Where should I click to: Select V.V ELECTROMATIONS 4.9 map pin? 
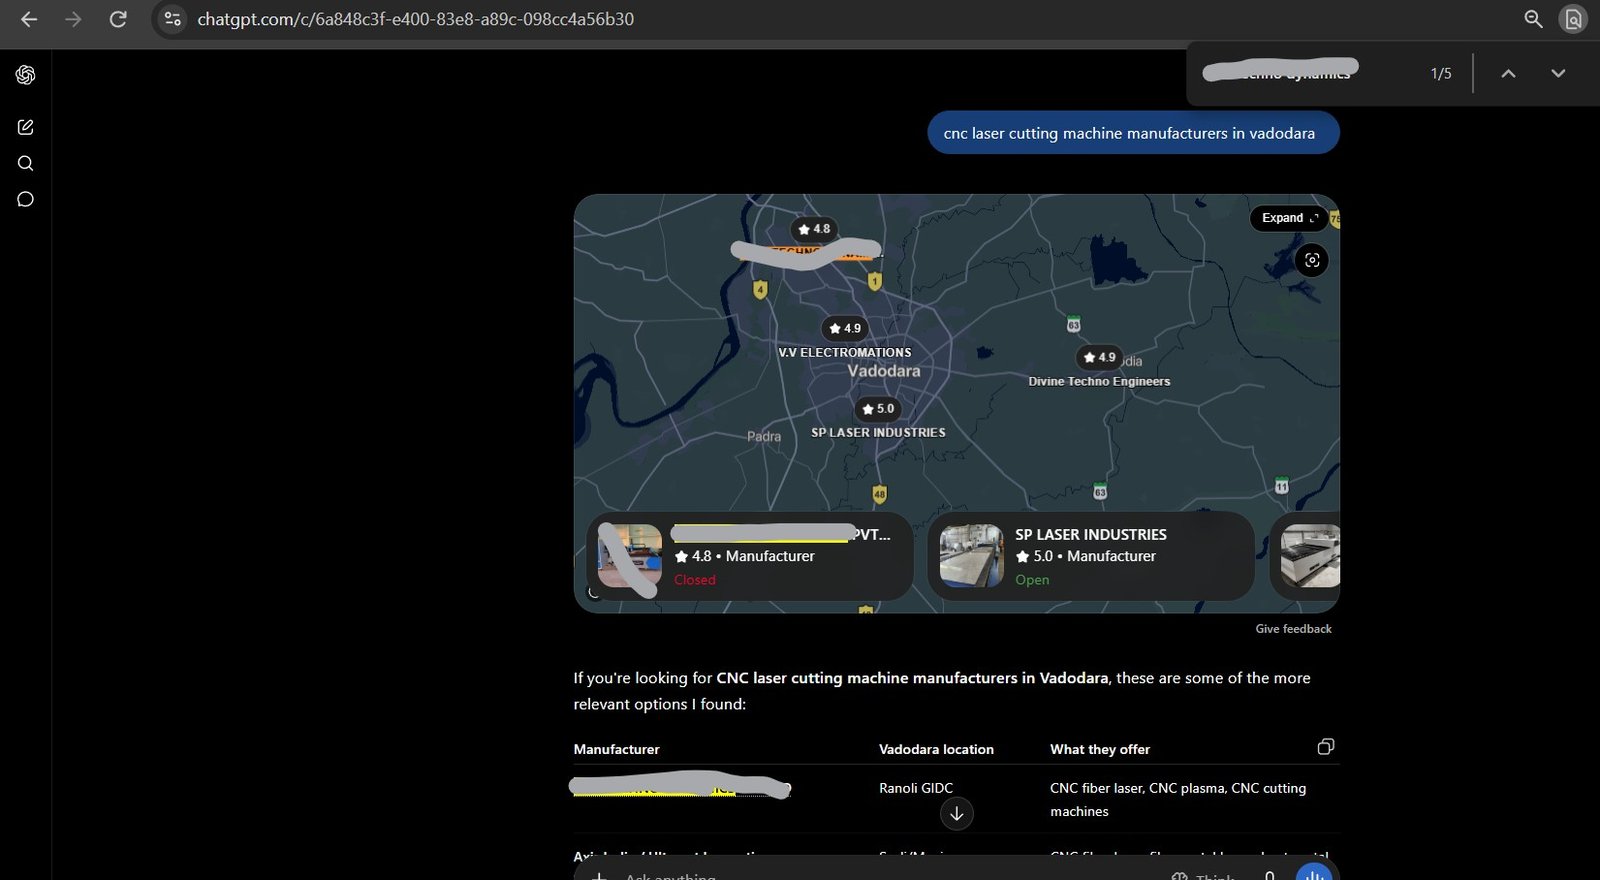point(845,328)
